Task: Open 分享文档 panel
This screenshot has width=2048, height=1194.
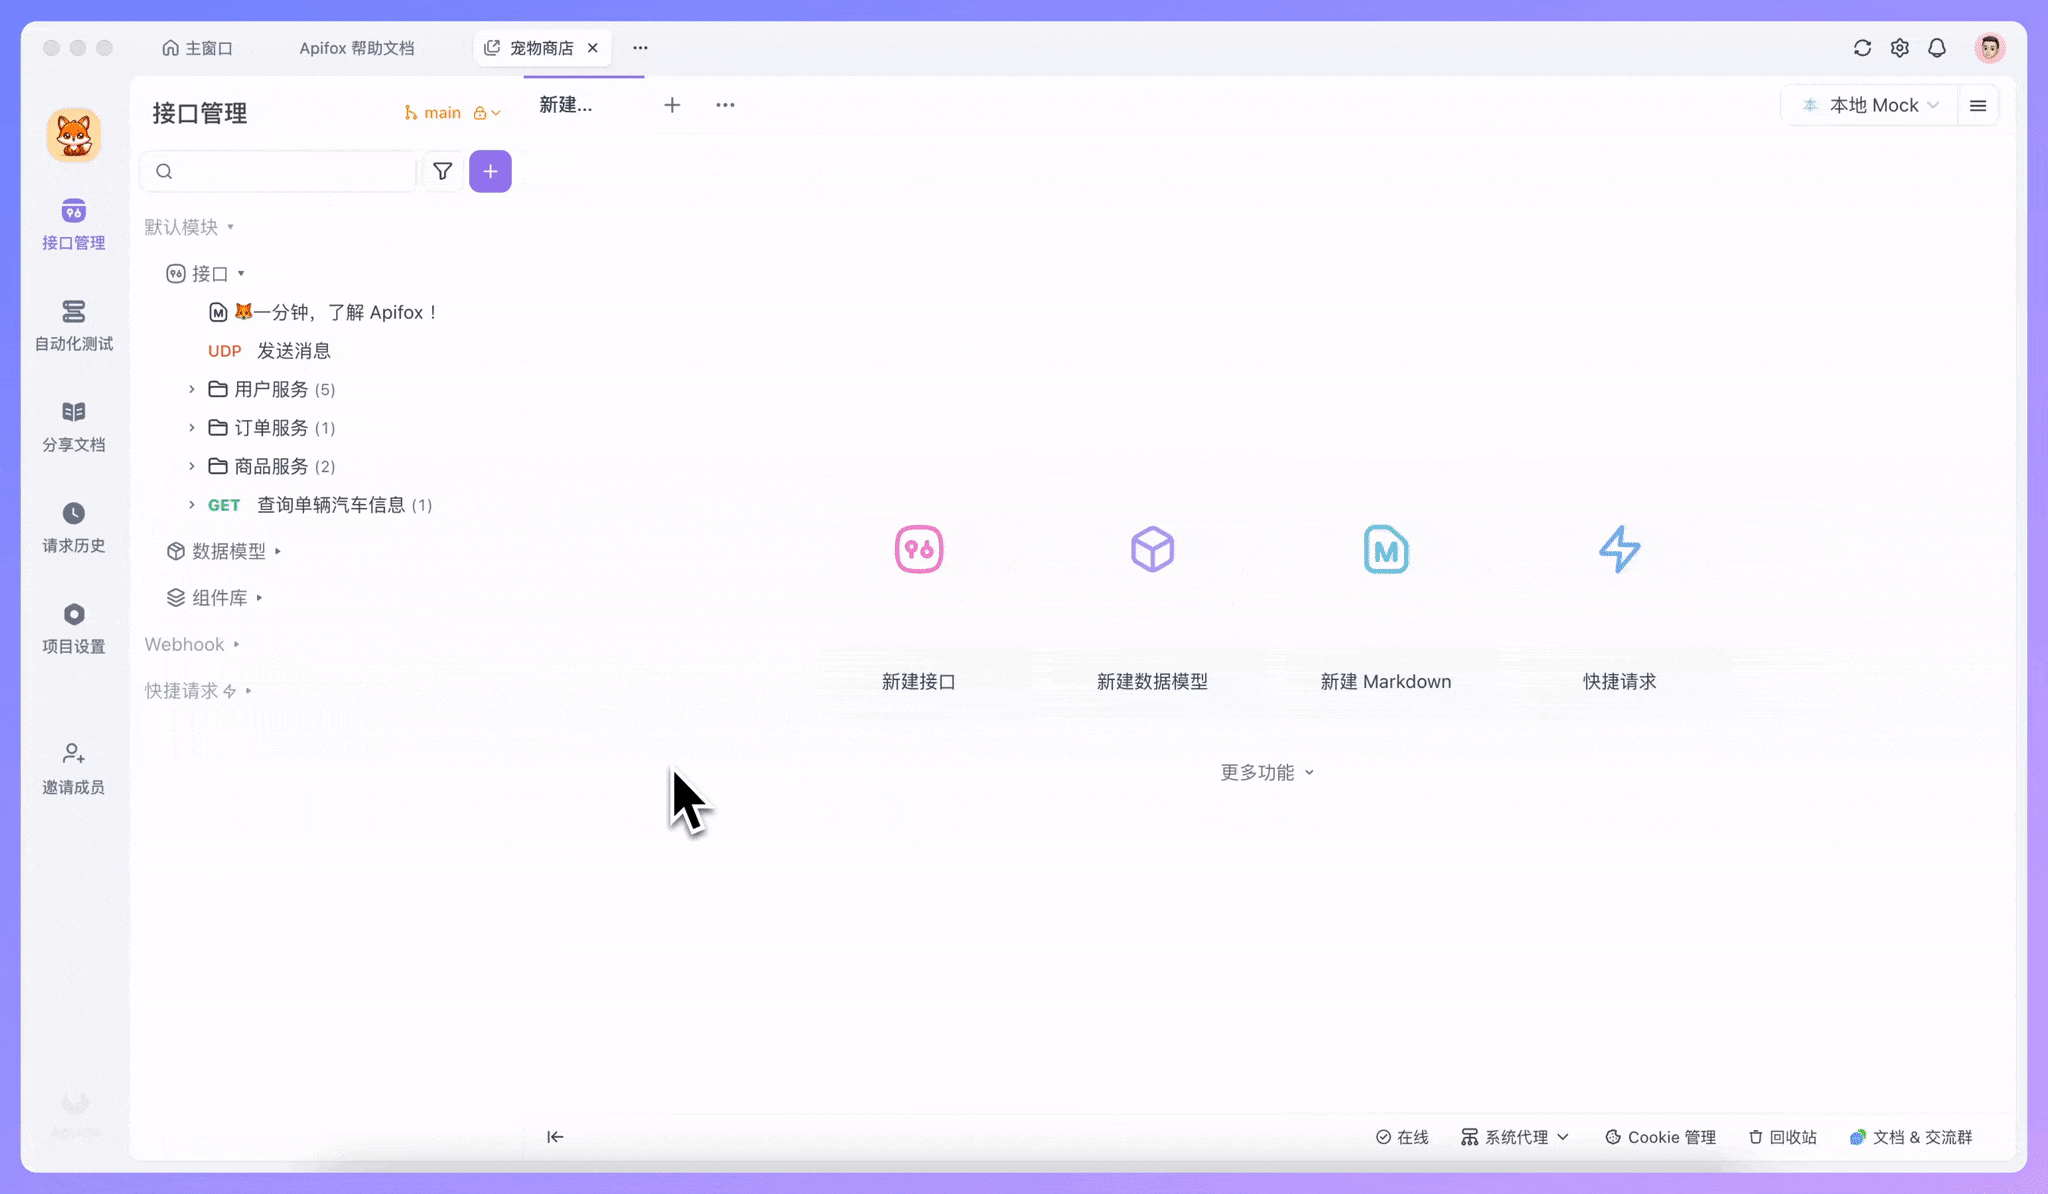Action: click(73, 425)
